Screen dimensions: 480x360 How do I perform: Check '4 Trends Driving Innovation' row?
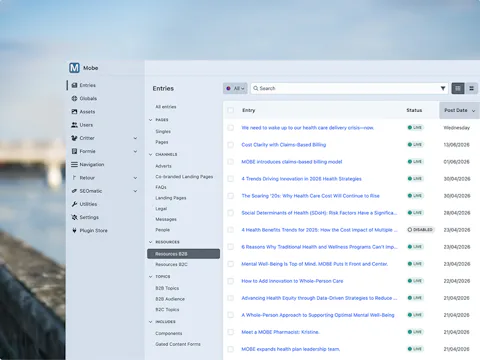tap(230, 179)
